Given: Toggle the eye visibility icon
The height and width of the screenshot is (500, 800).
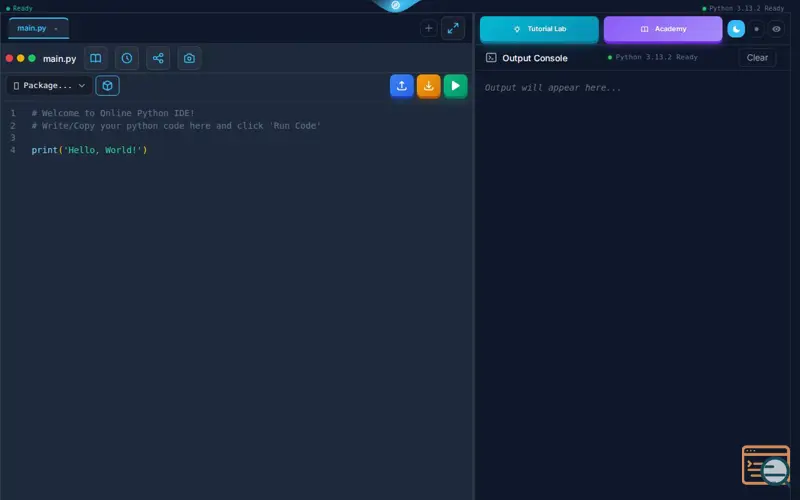Looking at the screenshot, I should (776, 29).
